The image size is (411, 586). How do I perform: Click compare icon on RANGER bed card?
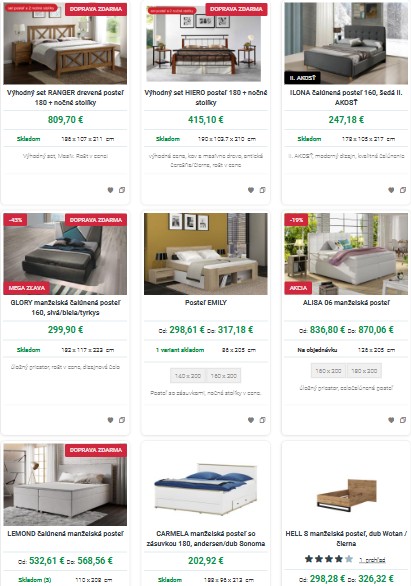[x=122, y=190]
